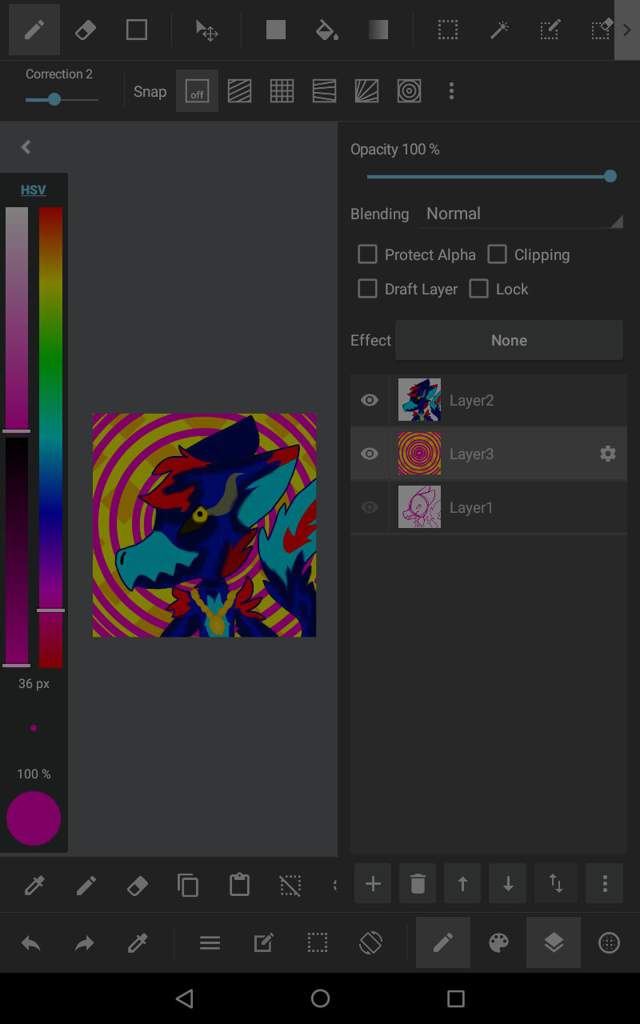Select the Eraser tool in top toolbar
Screen dimensions: 640x1024
point(86,30)
